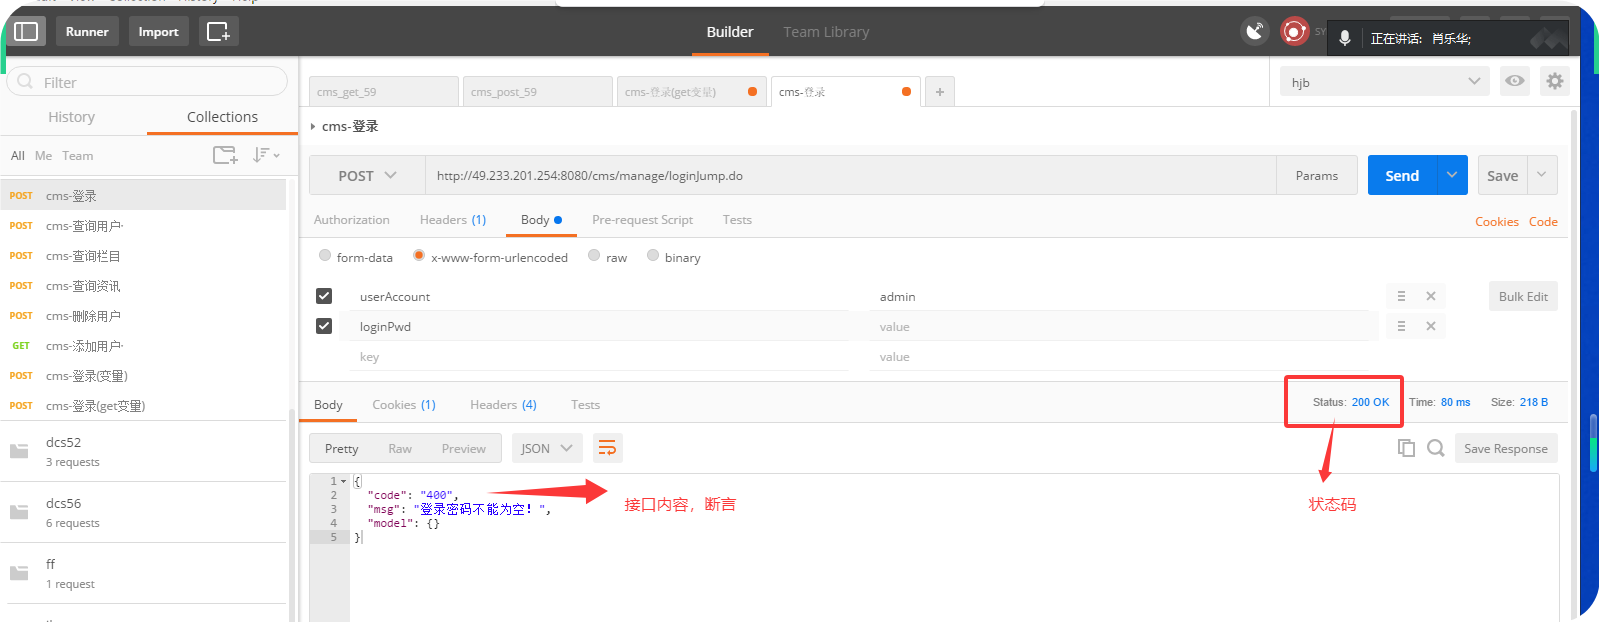Click the microphone icon in speaking overlay

[x=1345, y=38]
